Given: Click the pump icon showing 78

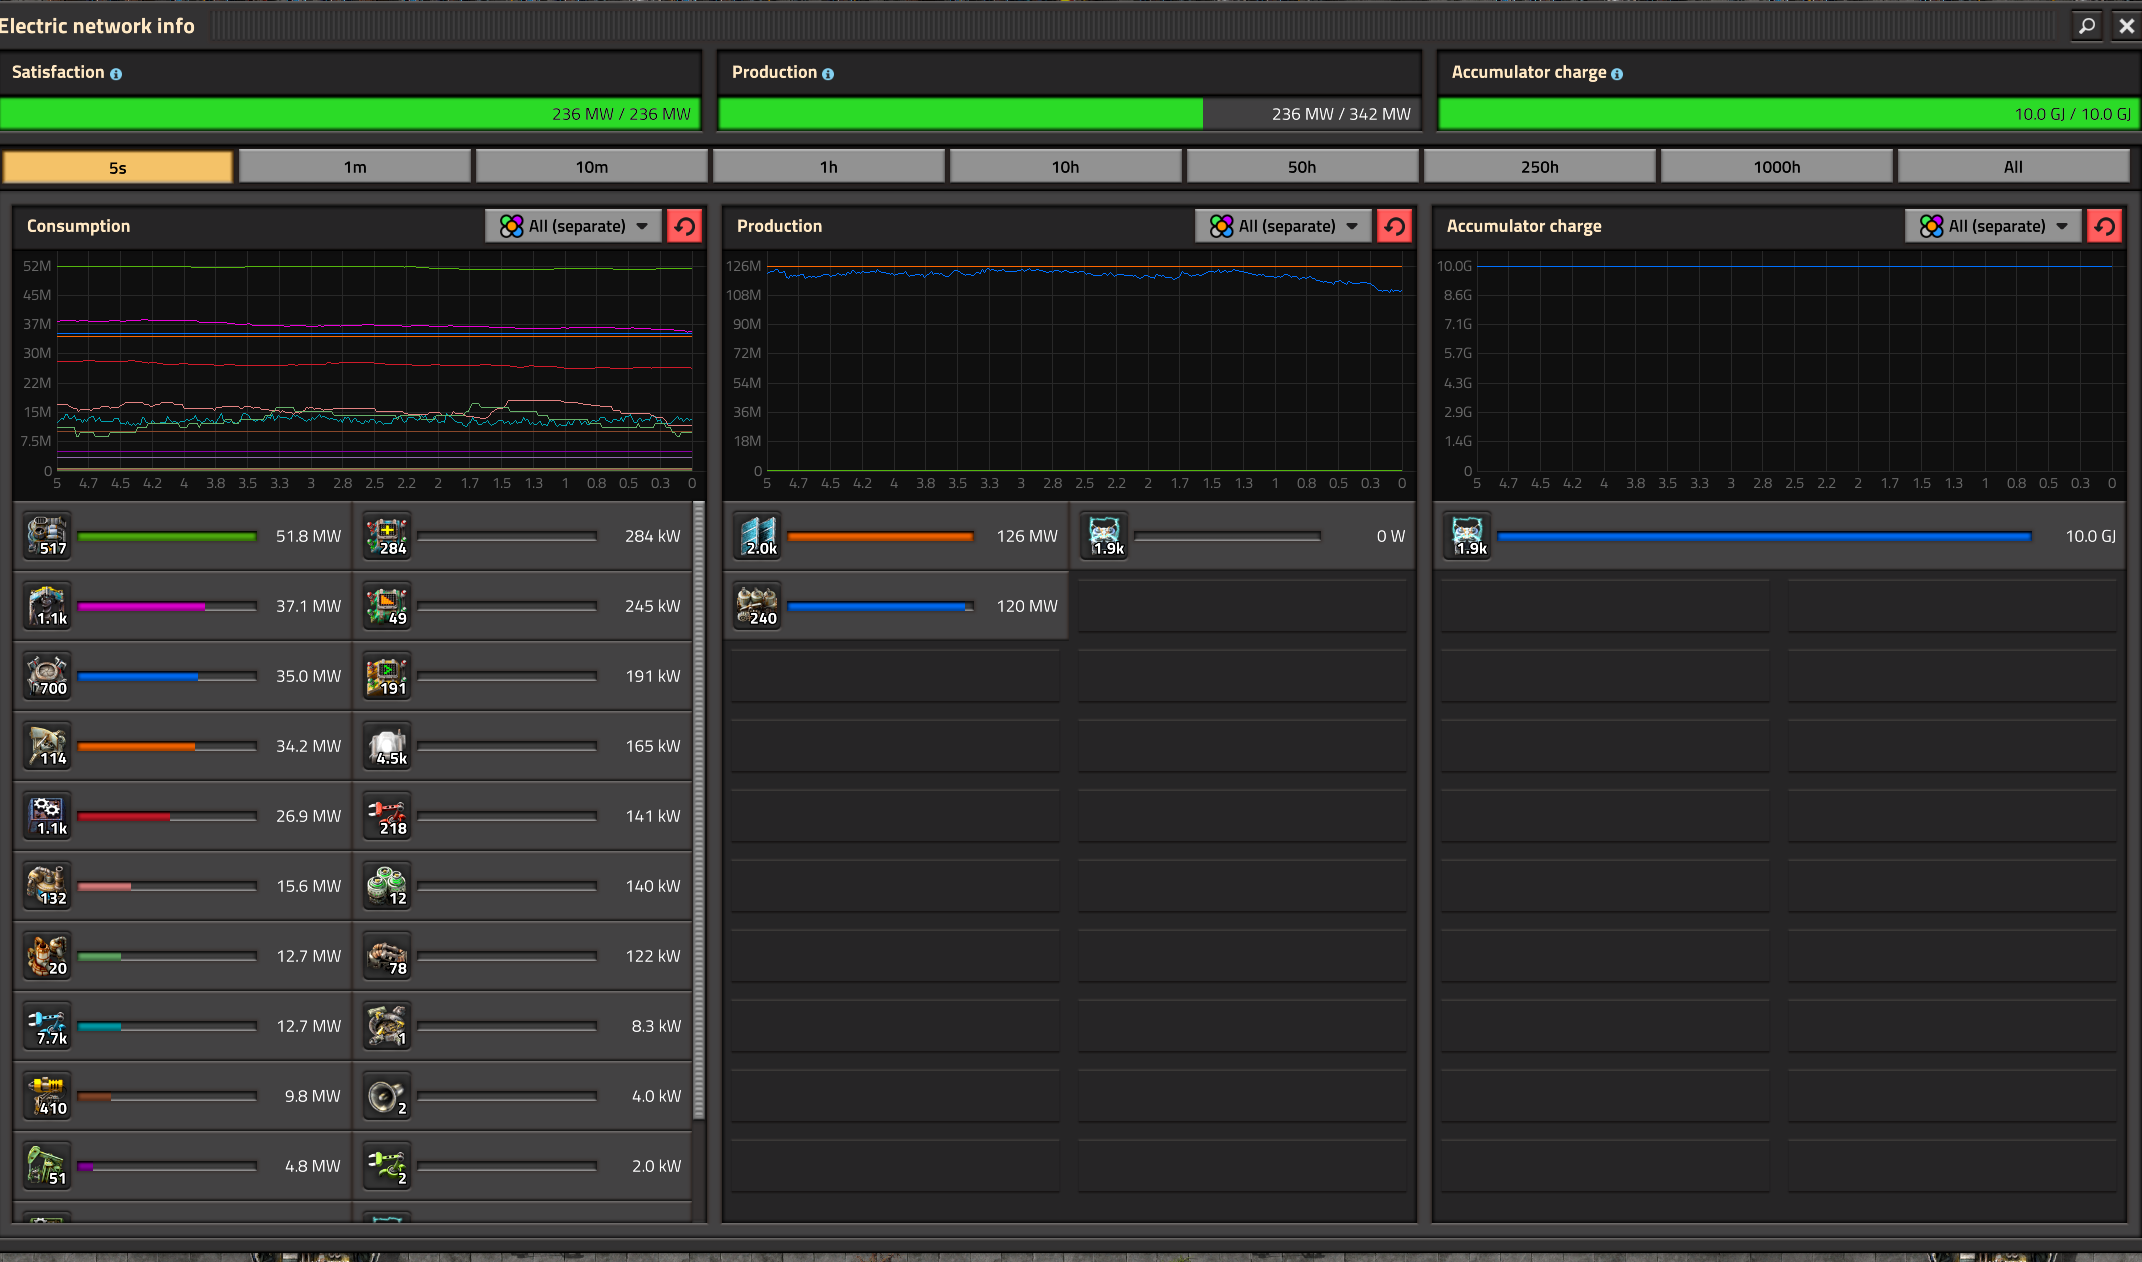Looking at the screenshot, I should coord(387,956).
